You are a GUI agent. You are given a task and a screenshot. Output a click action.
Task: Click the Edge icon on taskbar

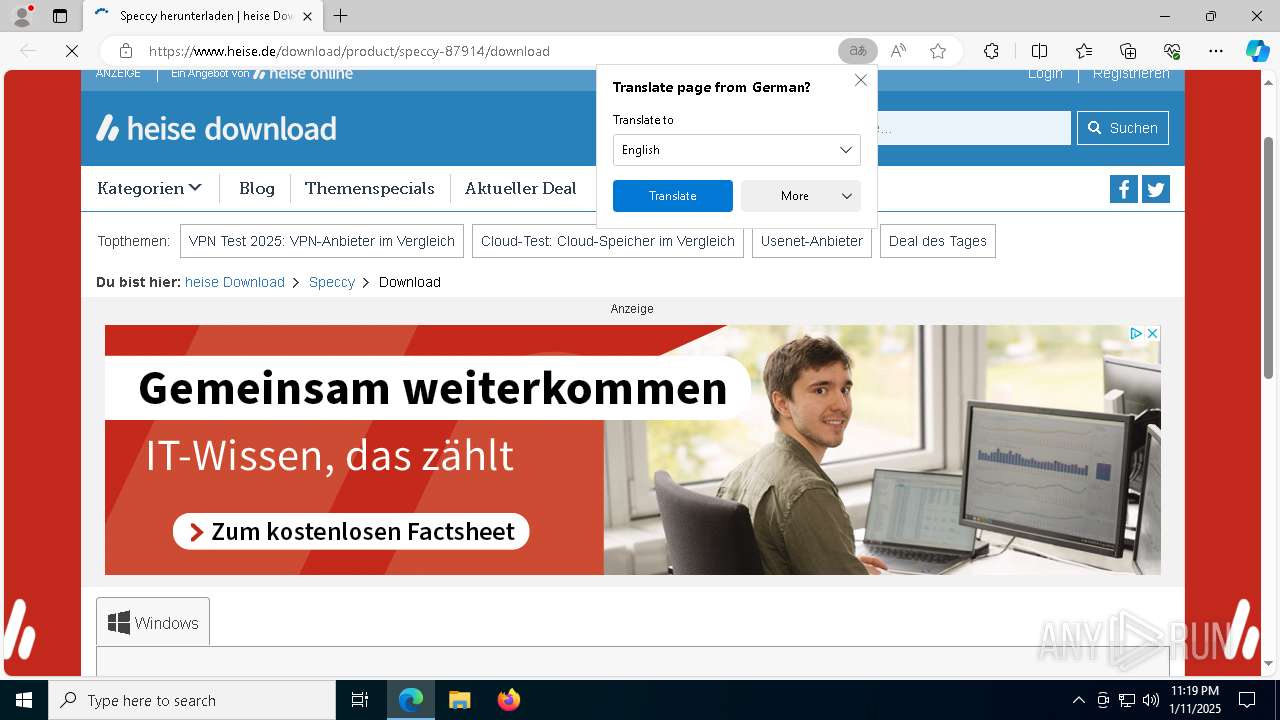[x=411, y=700]
